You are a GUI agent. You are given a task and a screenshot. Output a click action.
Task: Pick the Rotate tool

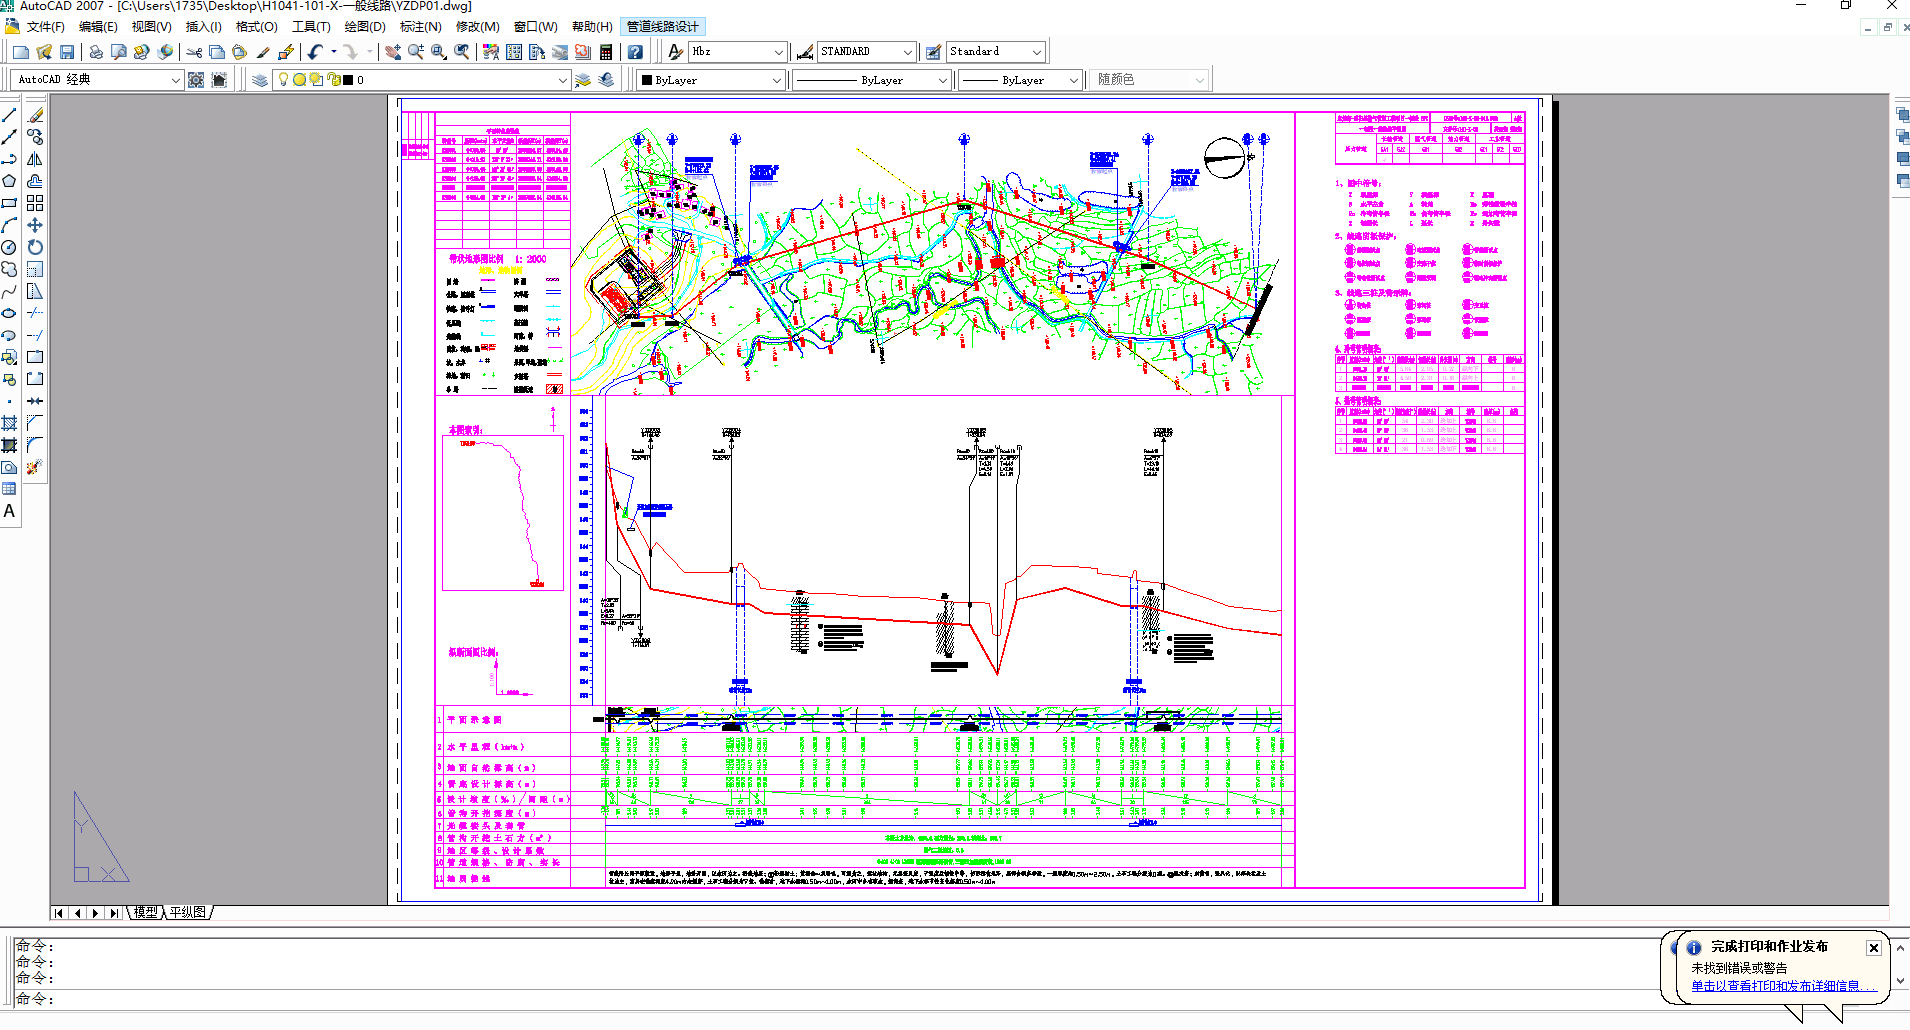[35, 247]
